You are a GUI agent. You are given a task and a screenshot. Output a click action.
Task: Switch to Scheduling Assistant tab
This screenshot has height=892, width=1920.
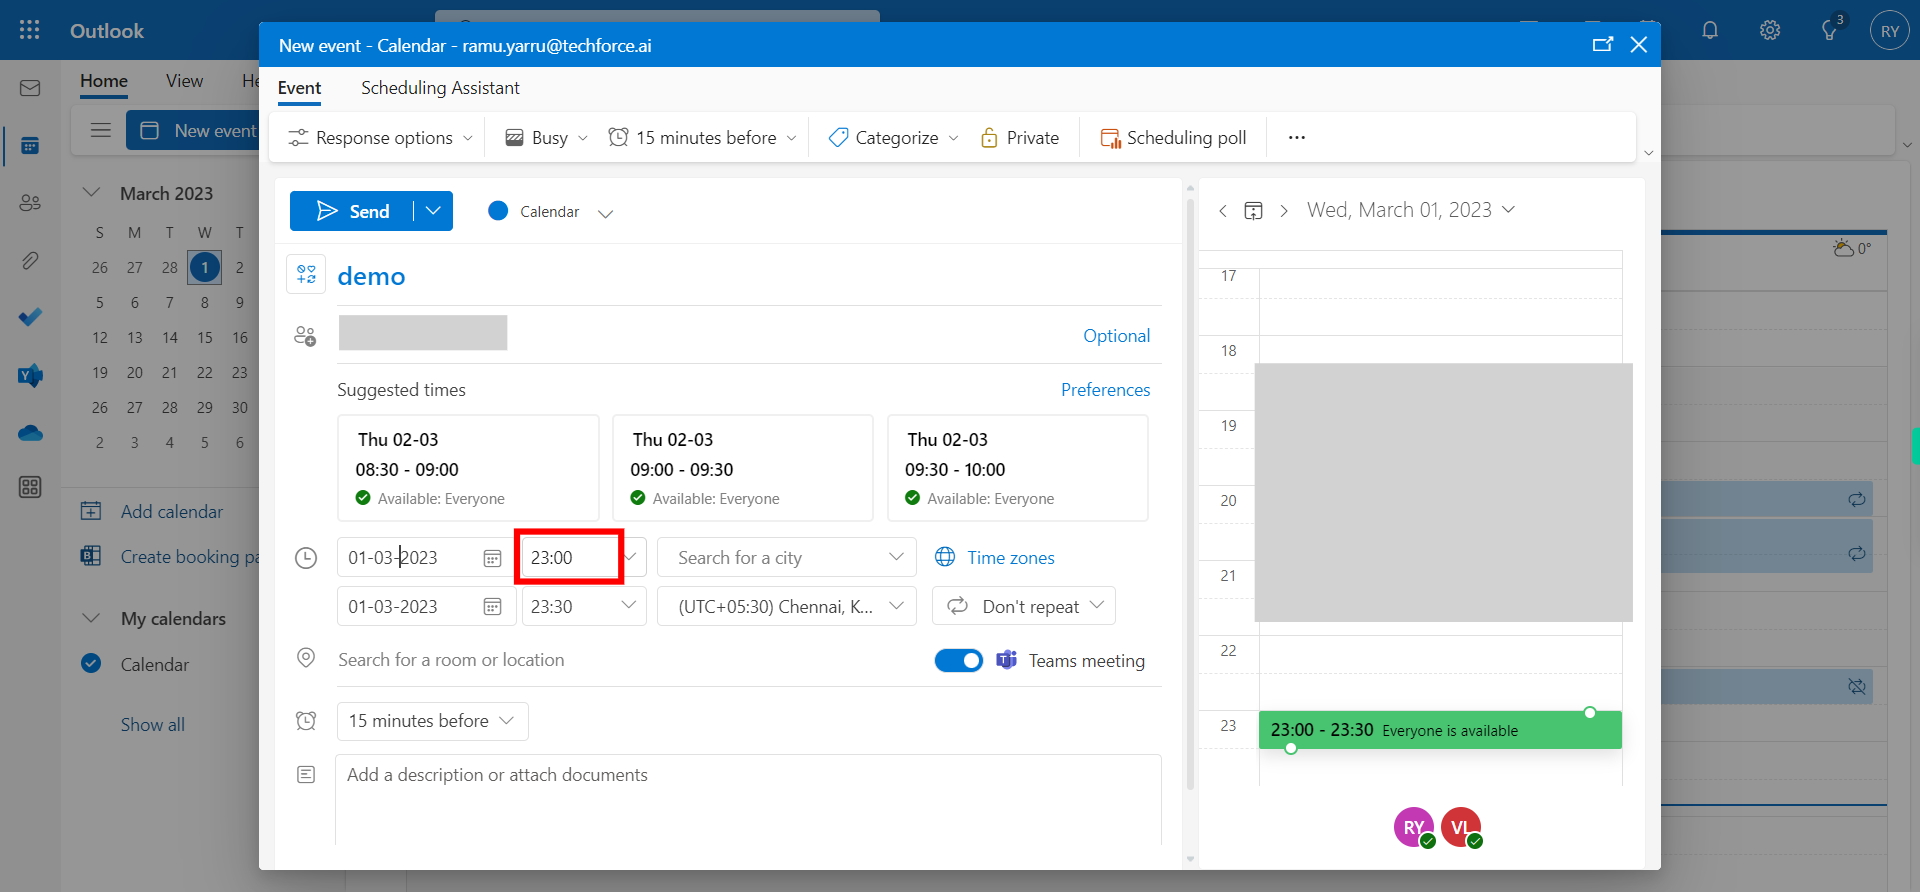coord(440,88)
